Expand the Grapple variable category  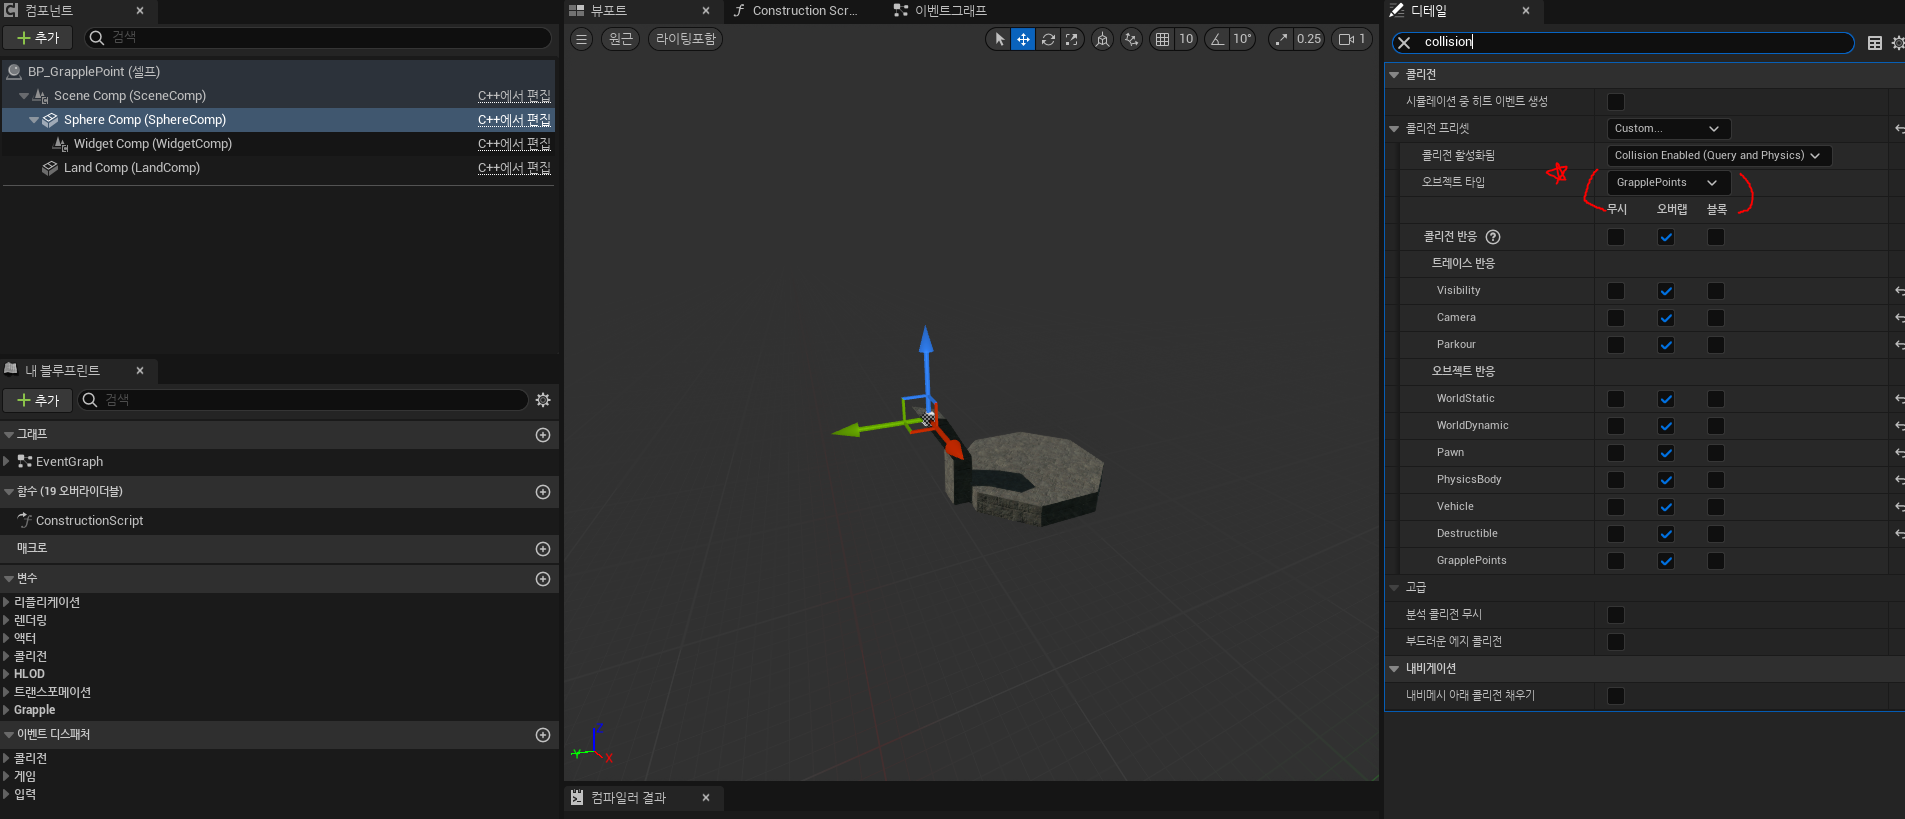6,710
